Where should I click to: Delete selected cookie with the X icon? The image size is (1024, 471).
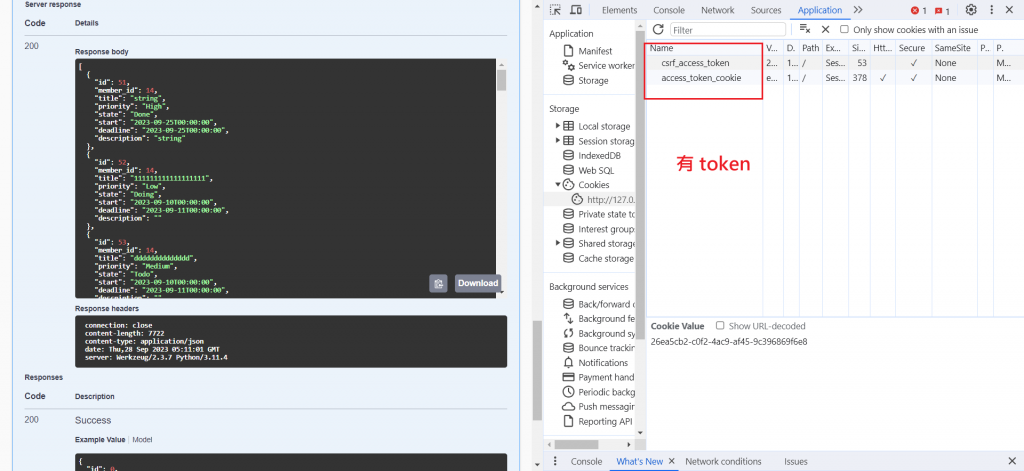point(825,29)
